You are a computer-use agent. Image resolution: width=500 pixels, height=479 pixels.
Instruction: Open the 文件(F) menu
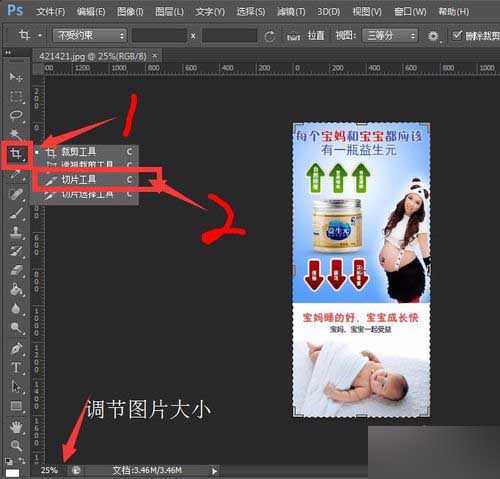point(50,12)
